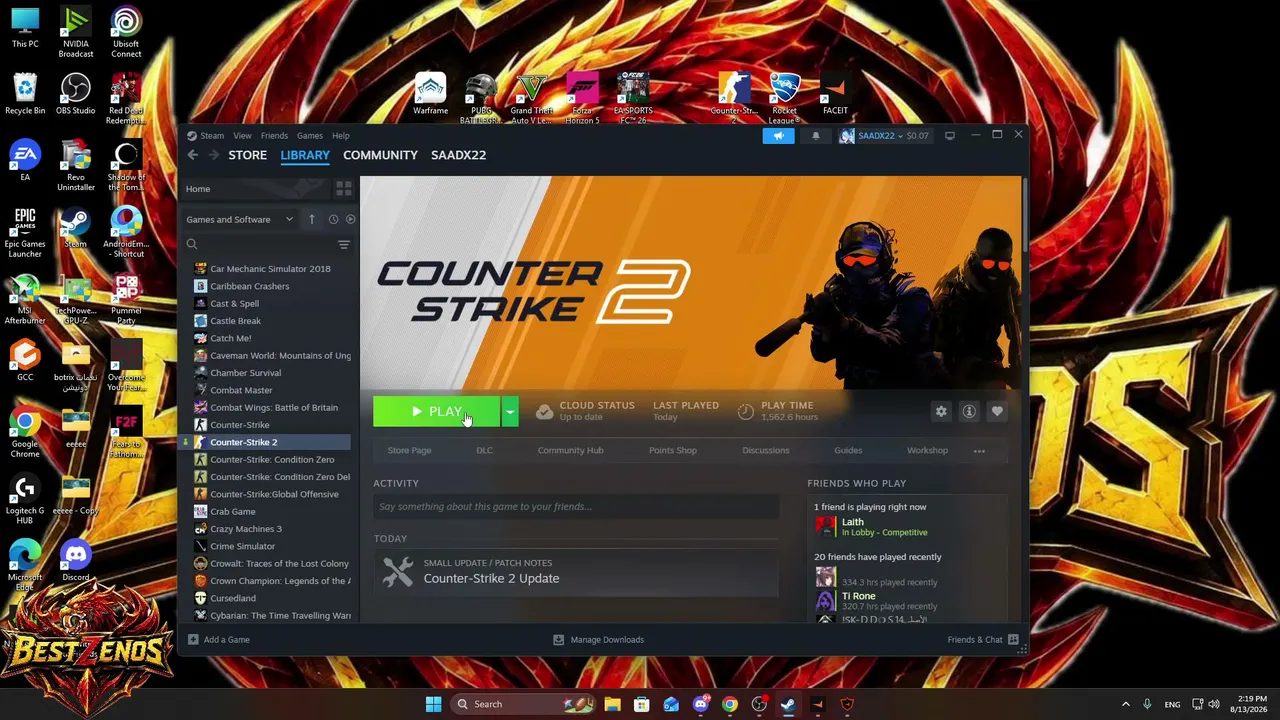
Task: Launch Counter-Strike 2 with the green Play button
Action: coord(437,412)
